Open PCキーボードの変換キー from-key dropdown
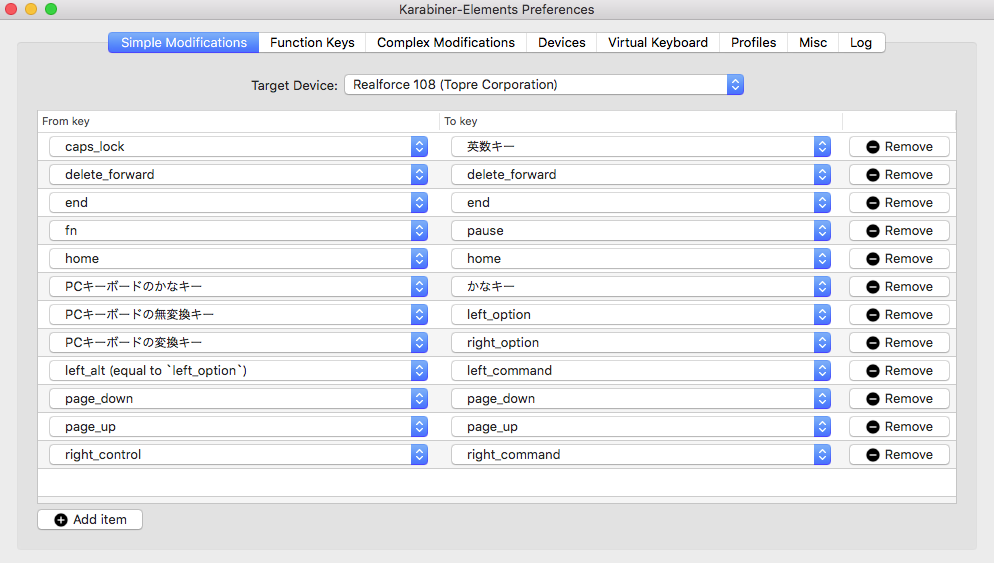This screenshot has width=994, height=563. [238, 342]
